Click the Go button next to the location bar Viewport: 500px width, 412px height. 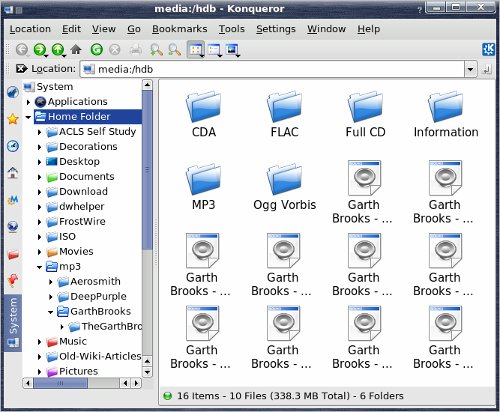point(487,69)
